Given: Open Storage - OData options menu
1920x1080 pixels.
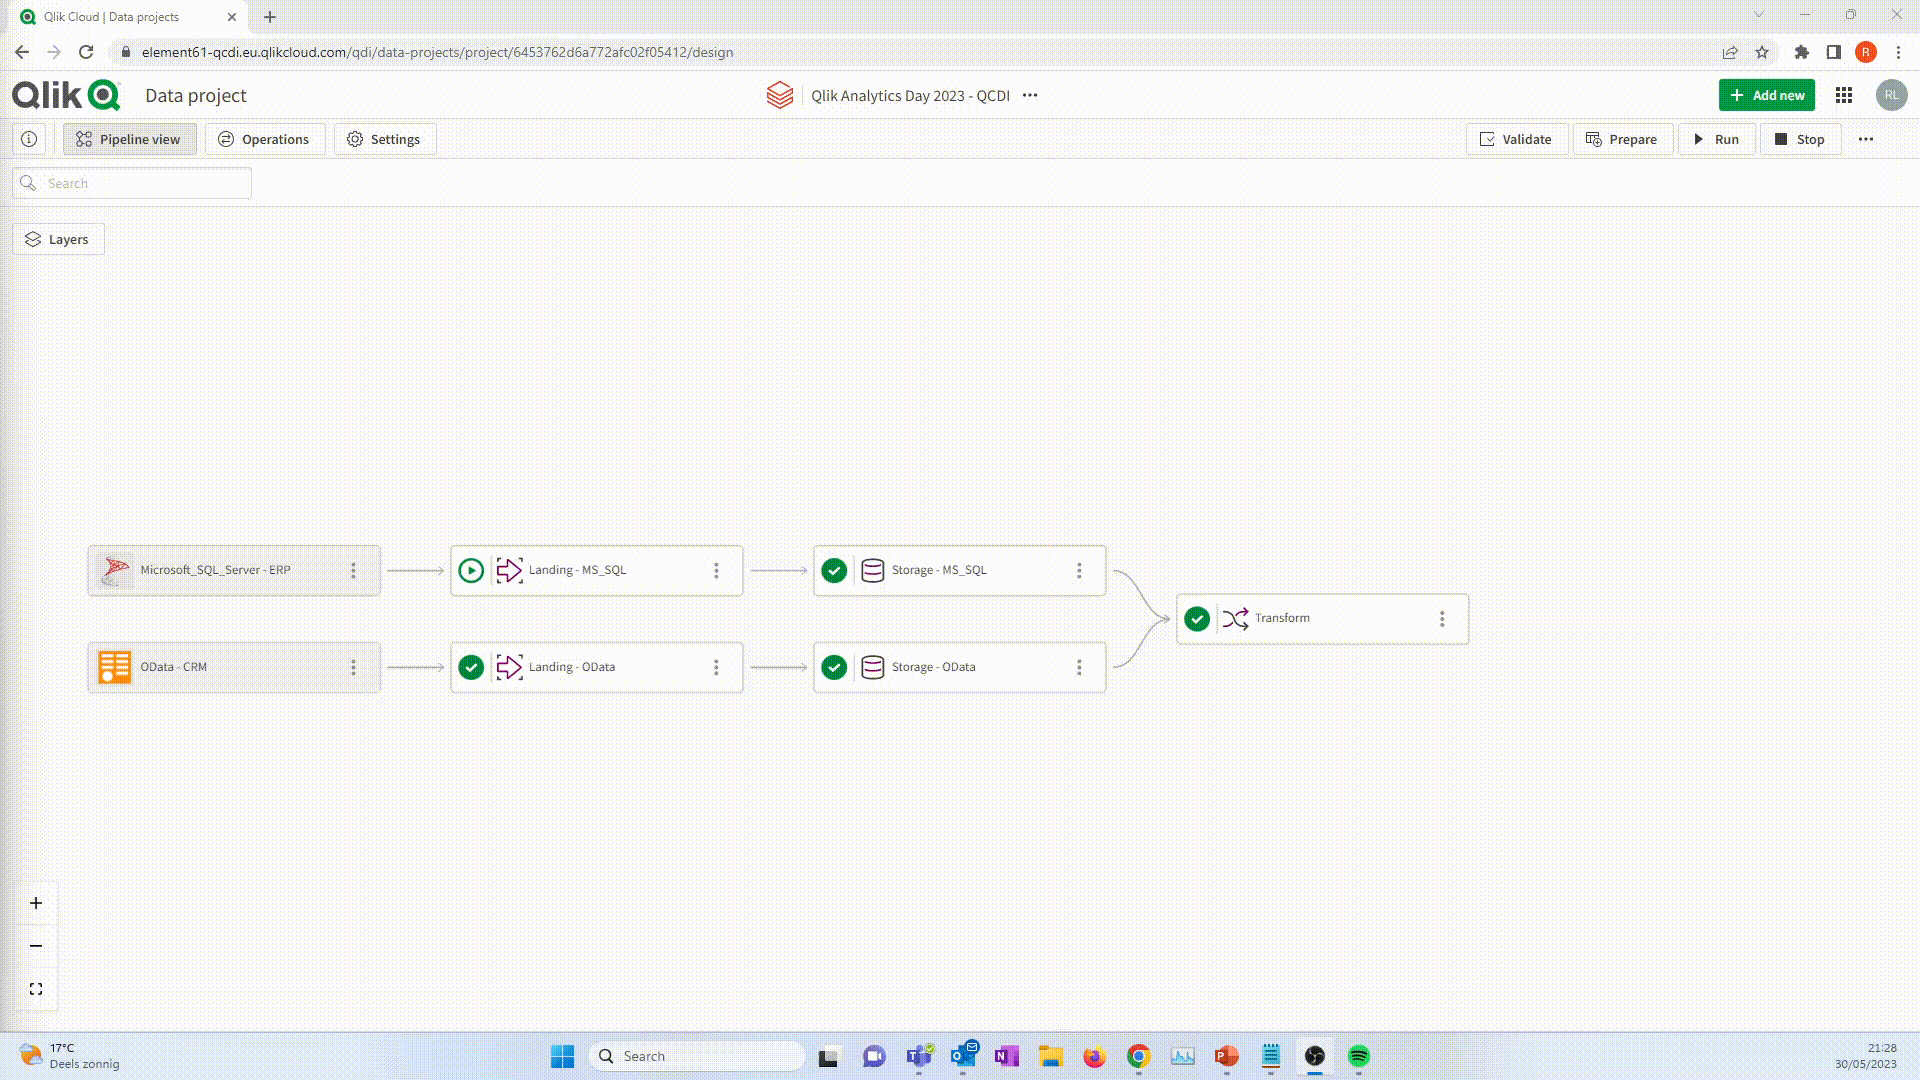Looking at the screenshot, I should [x=1079, y=667].
